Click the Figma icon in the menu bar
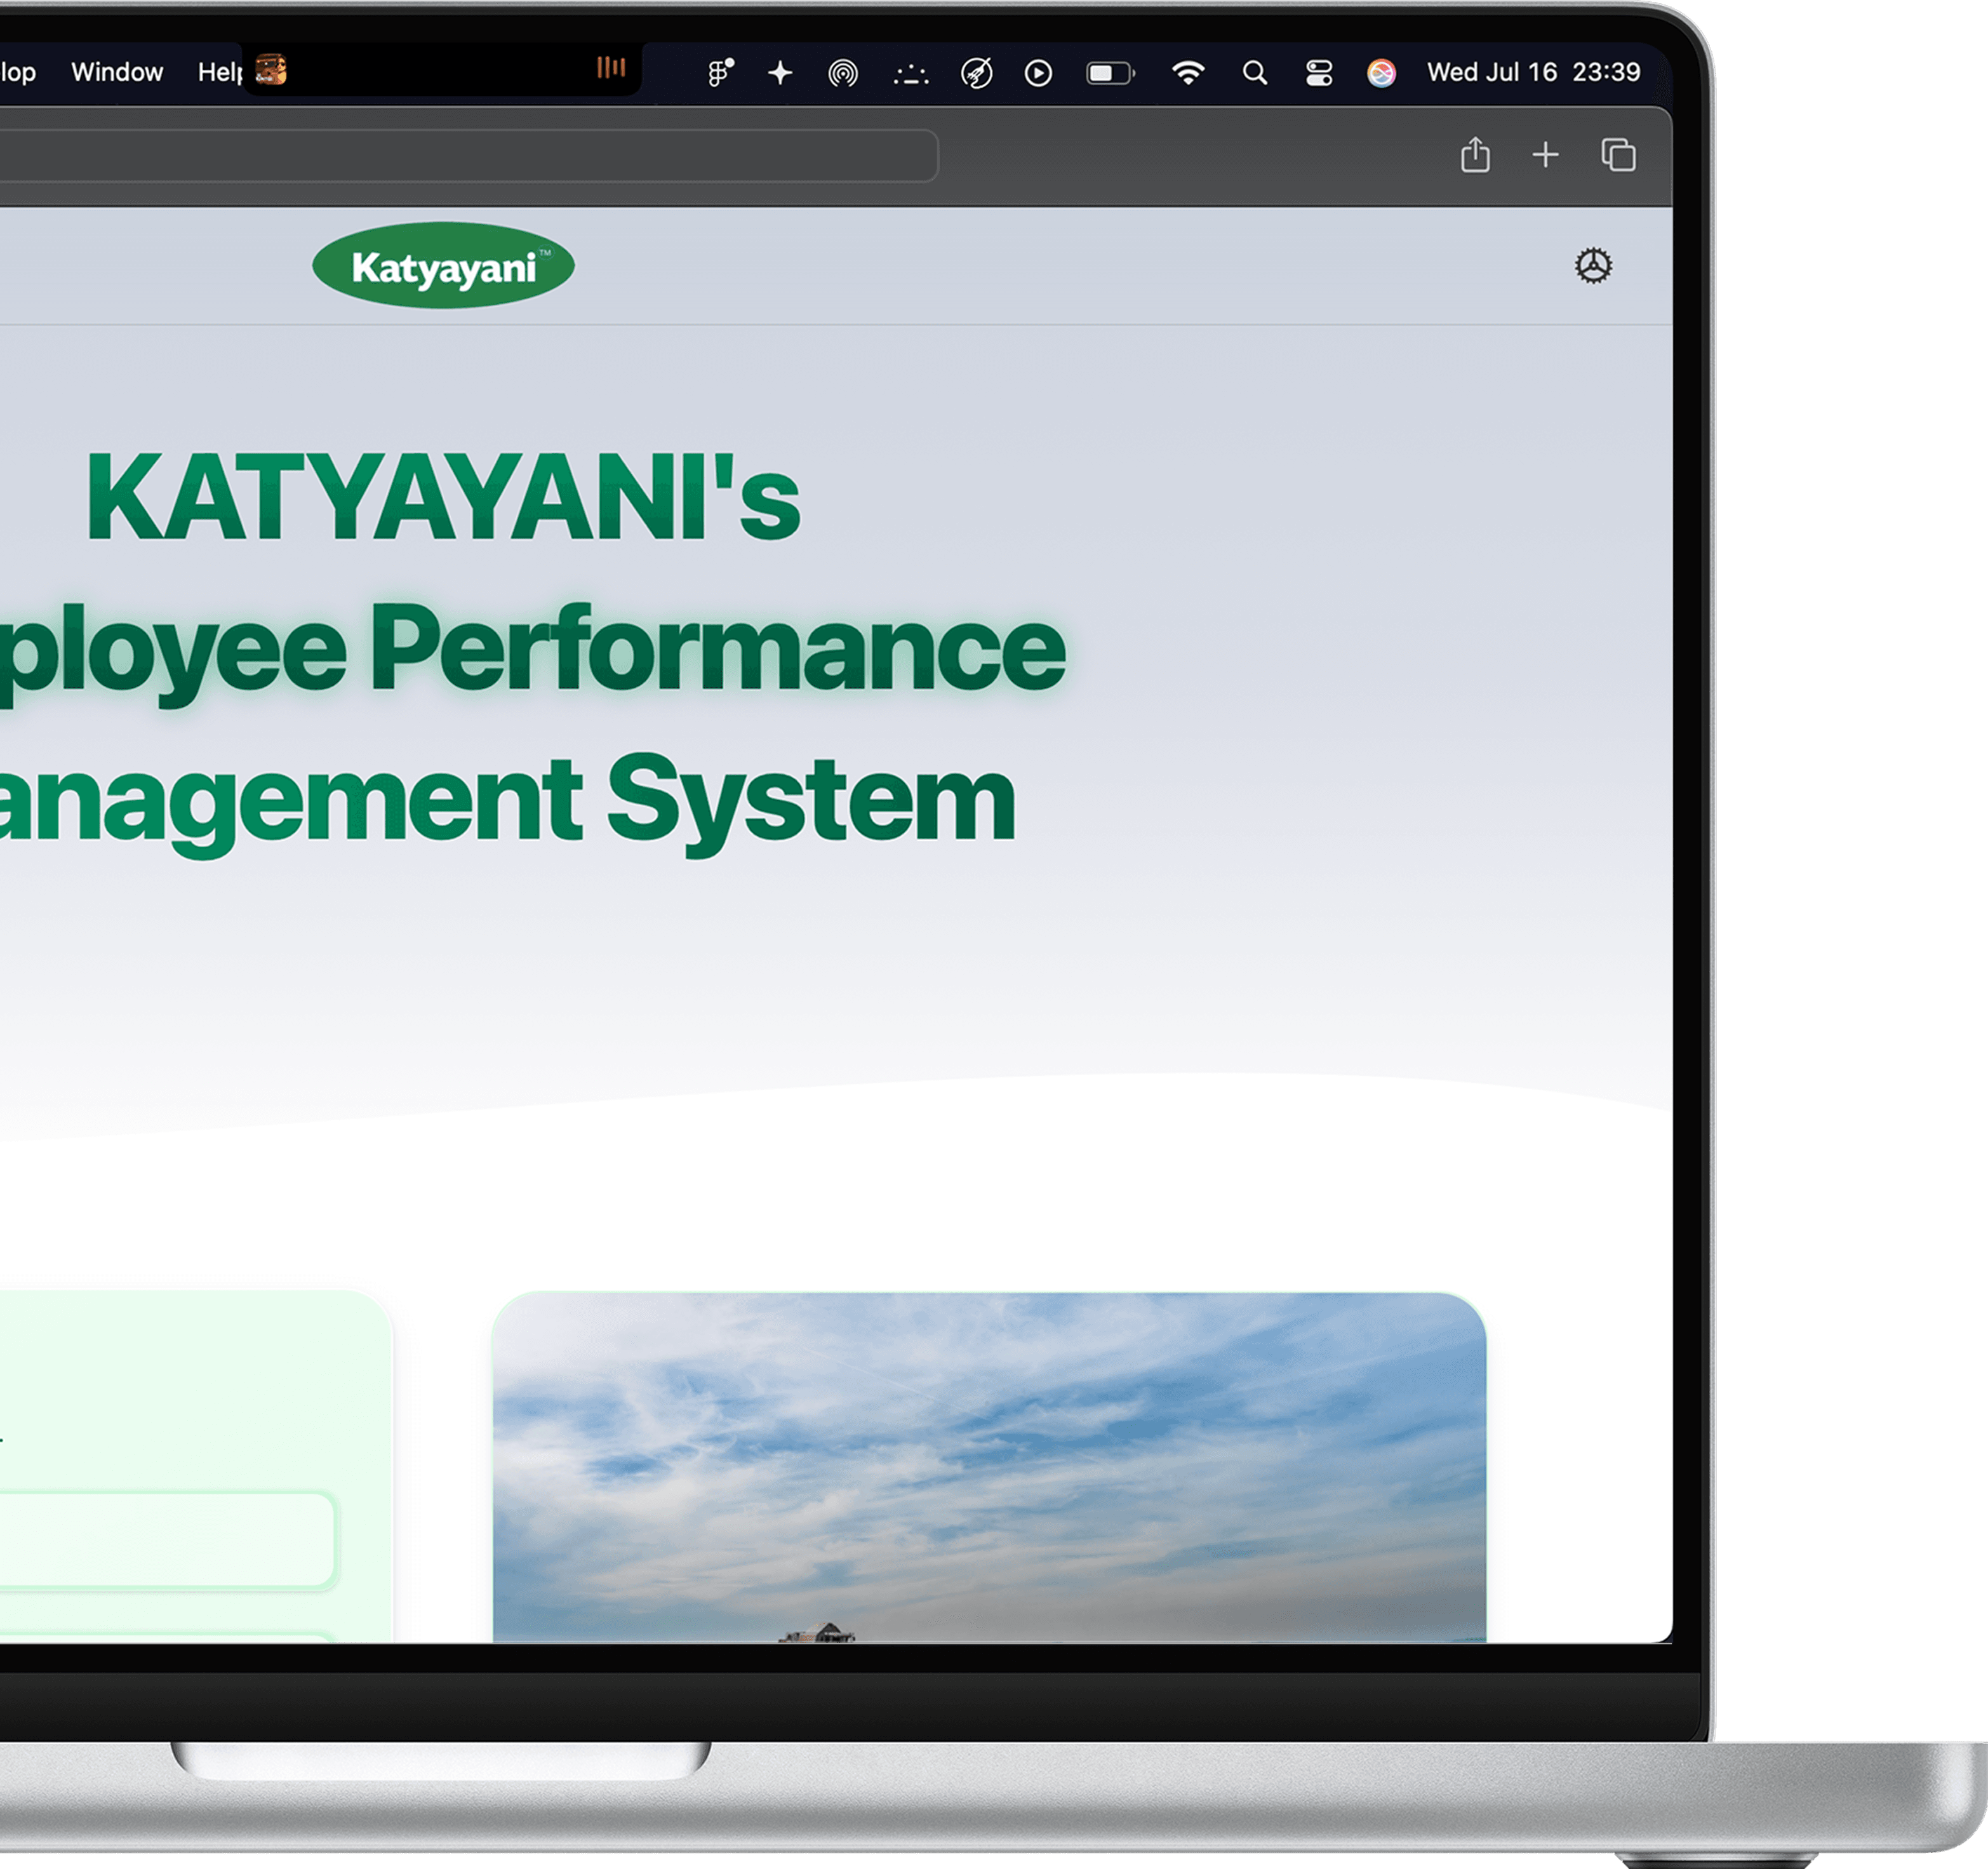Viewport: 1988px width, 1869px height. [x=720, y=72]
